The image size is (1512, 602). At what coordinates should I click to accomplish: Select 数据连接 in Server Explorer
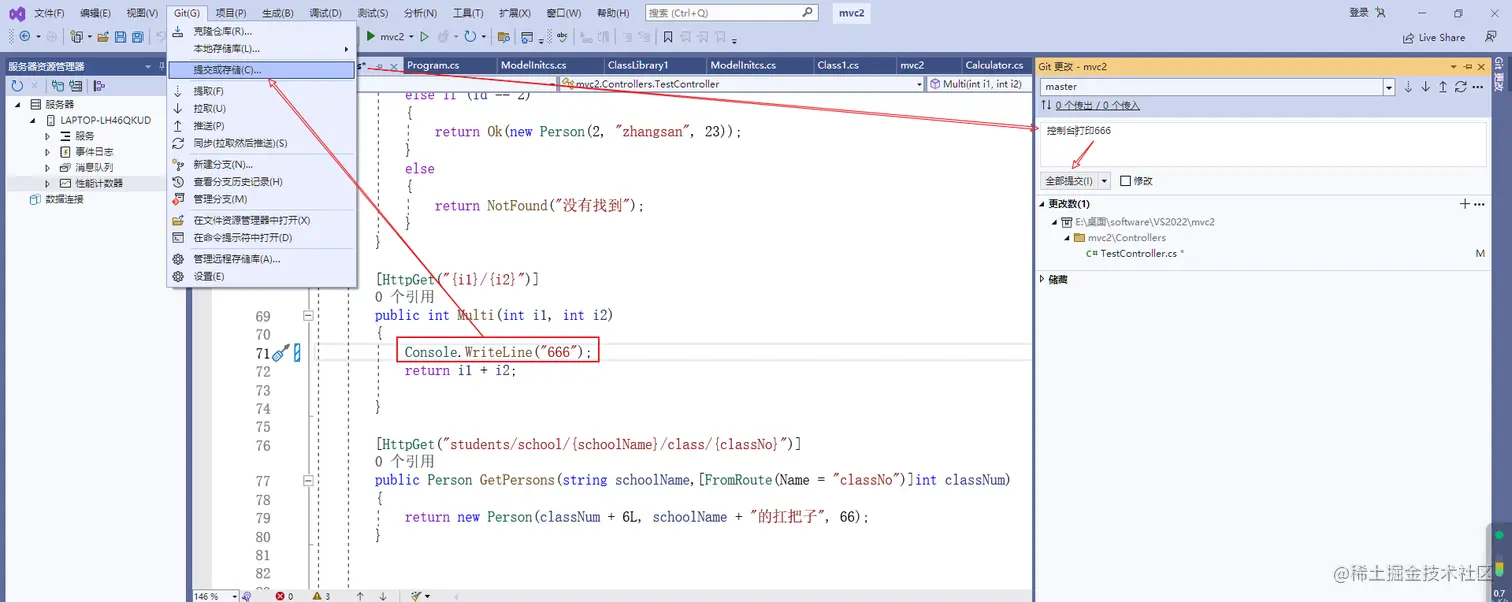64,200
